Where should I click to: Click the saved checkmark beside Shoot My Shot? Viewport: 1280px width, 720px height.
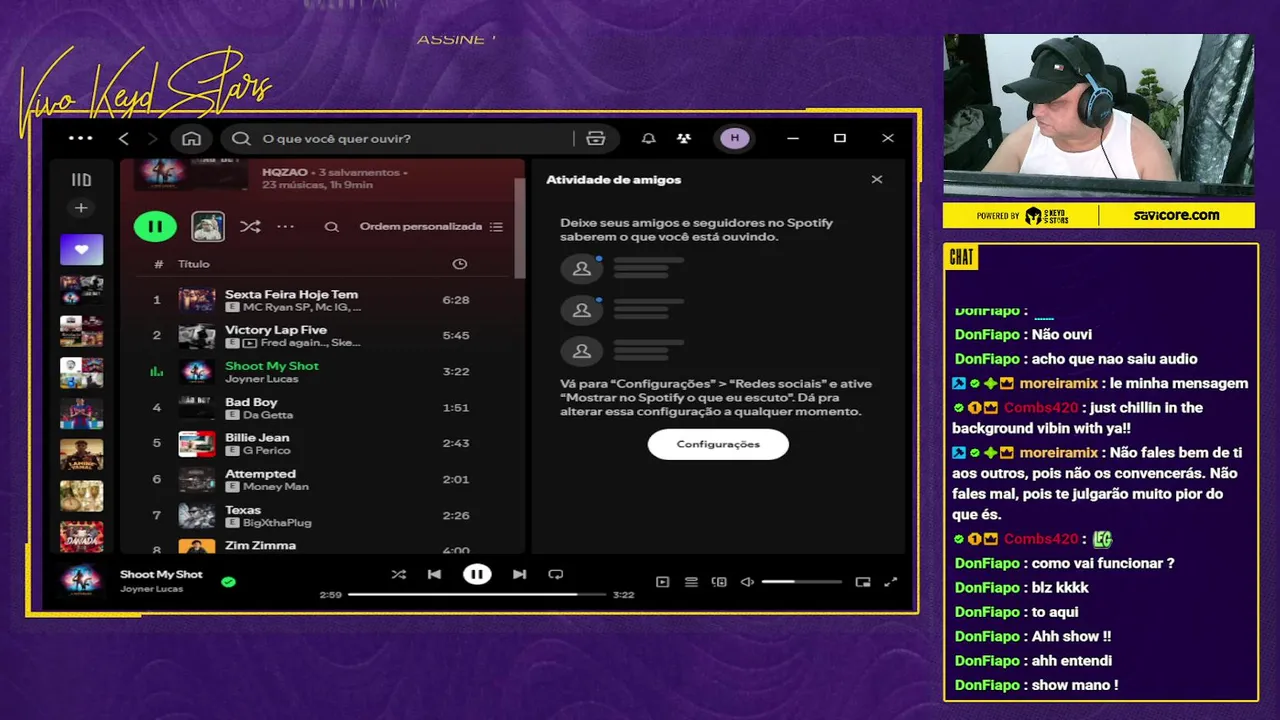pos(228,581)
